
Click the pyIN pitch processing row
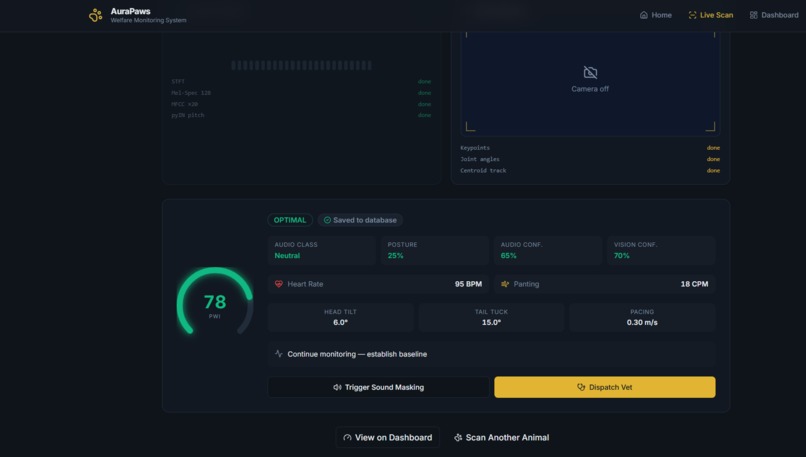click(301, 115)
